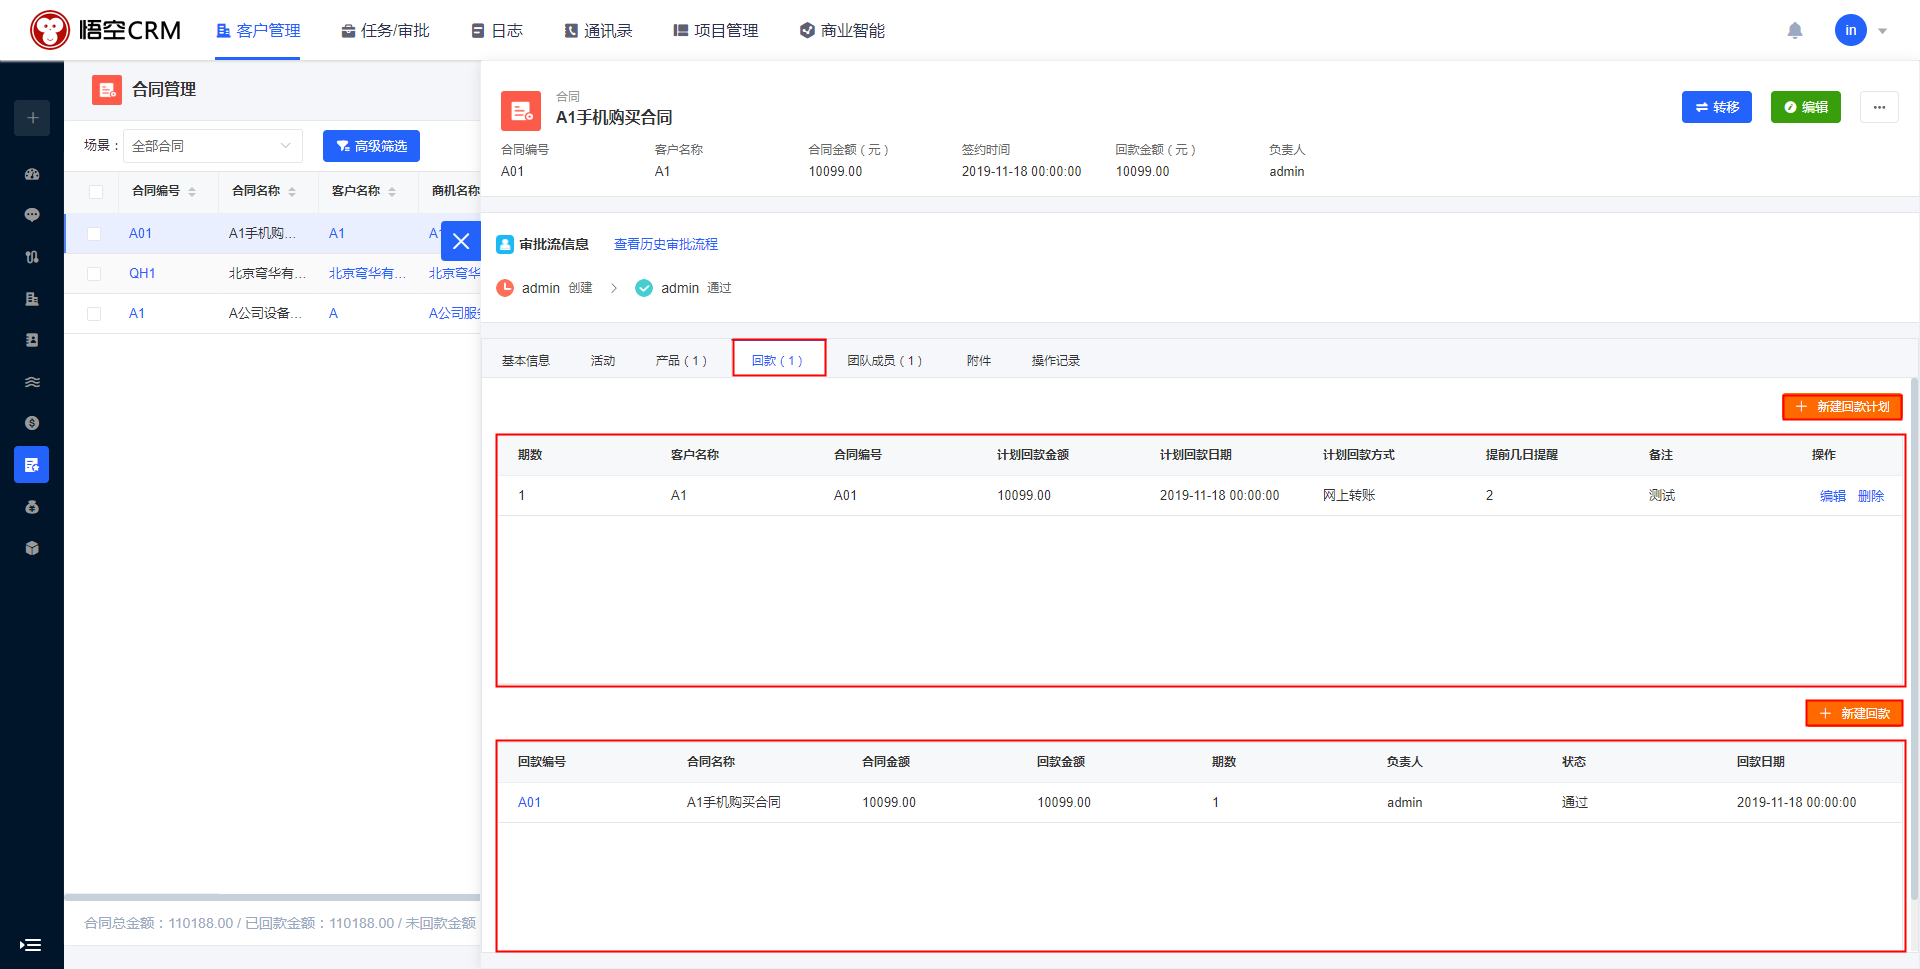Sort by 合同编号 column arrows
The width and height of the screenshot is (1920, 969).
pyautogui.click(x=192, y=192)
